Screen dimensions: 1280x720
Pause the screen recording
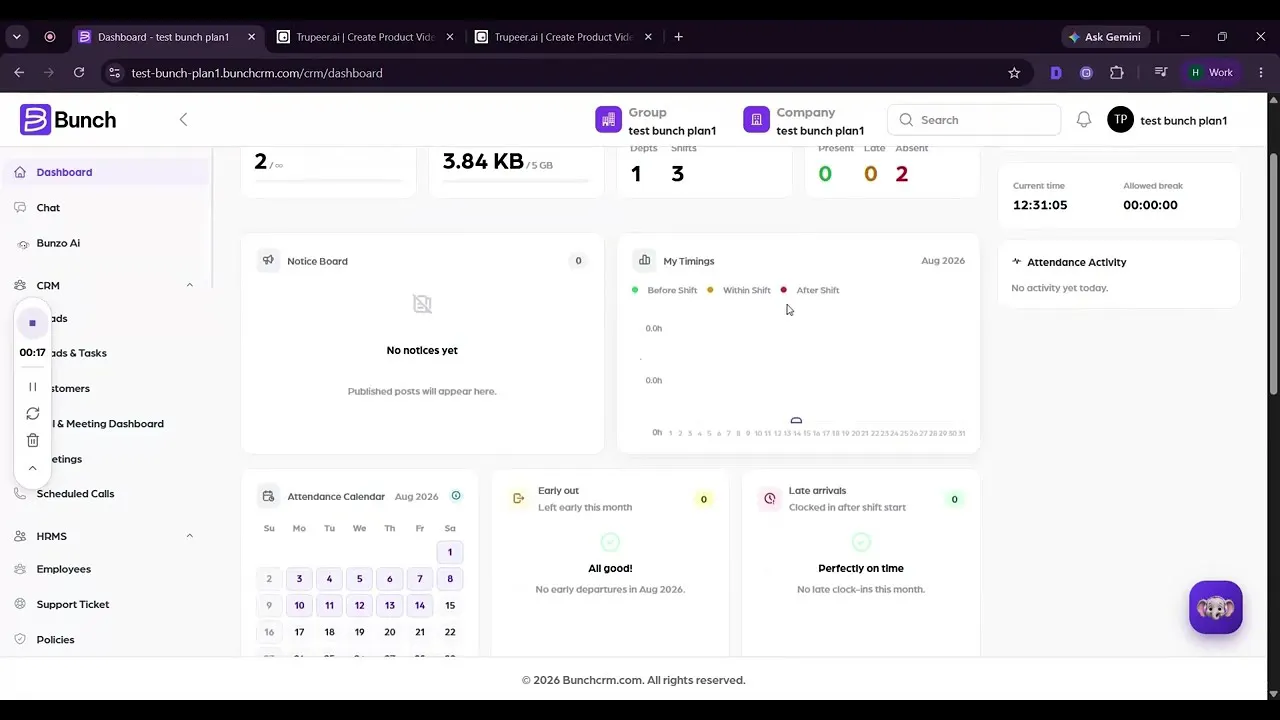(x=32, y=387)
